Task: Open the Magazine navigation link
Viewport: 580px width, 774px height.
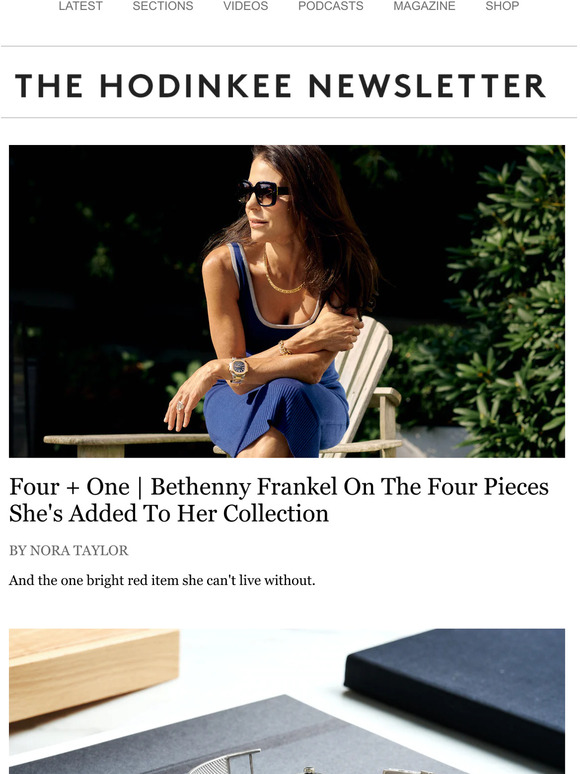Action: 424,6
